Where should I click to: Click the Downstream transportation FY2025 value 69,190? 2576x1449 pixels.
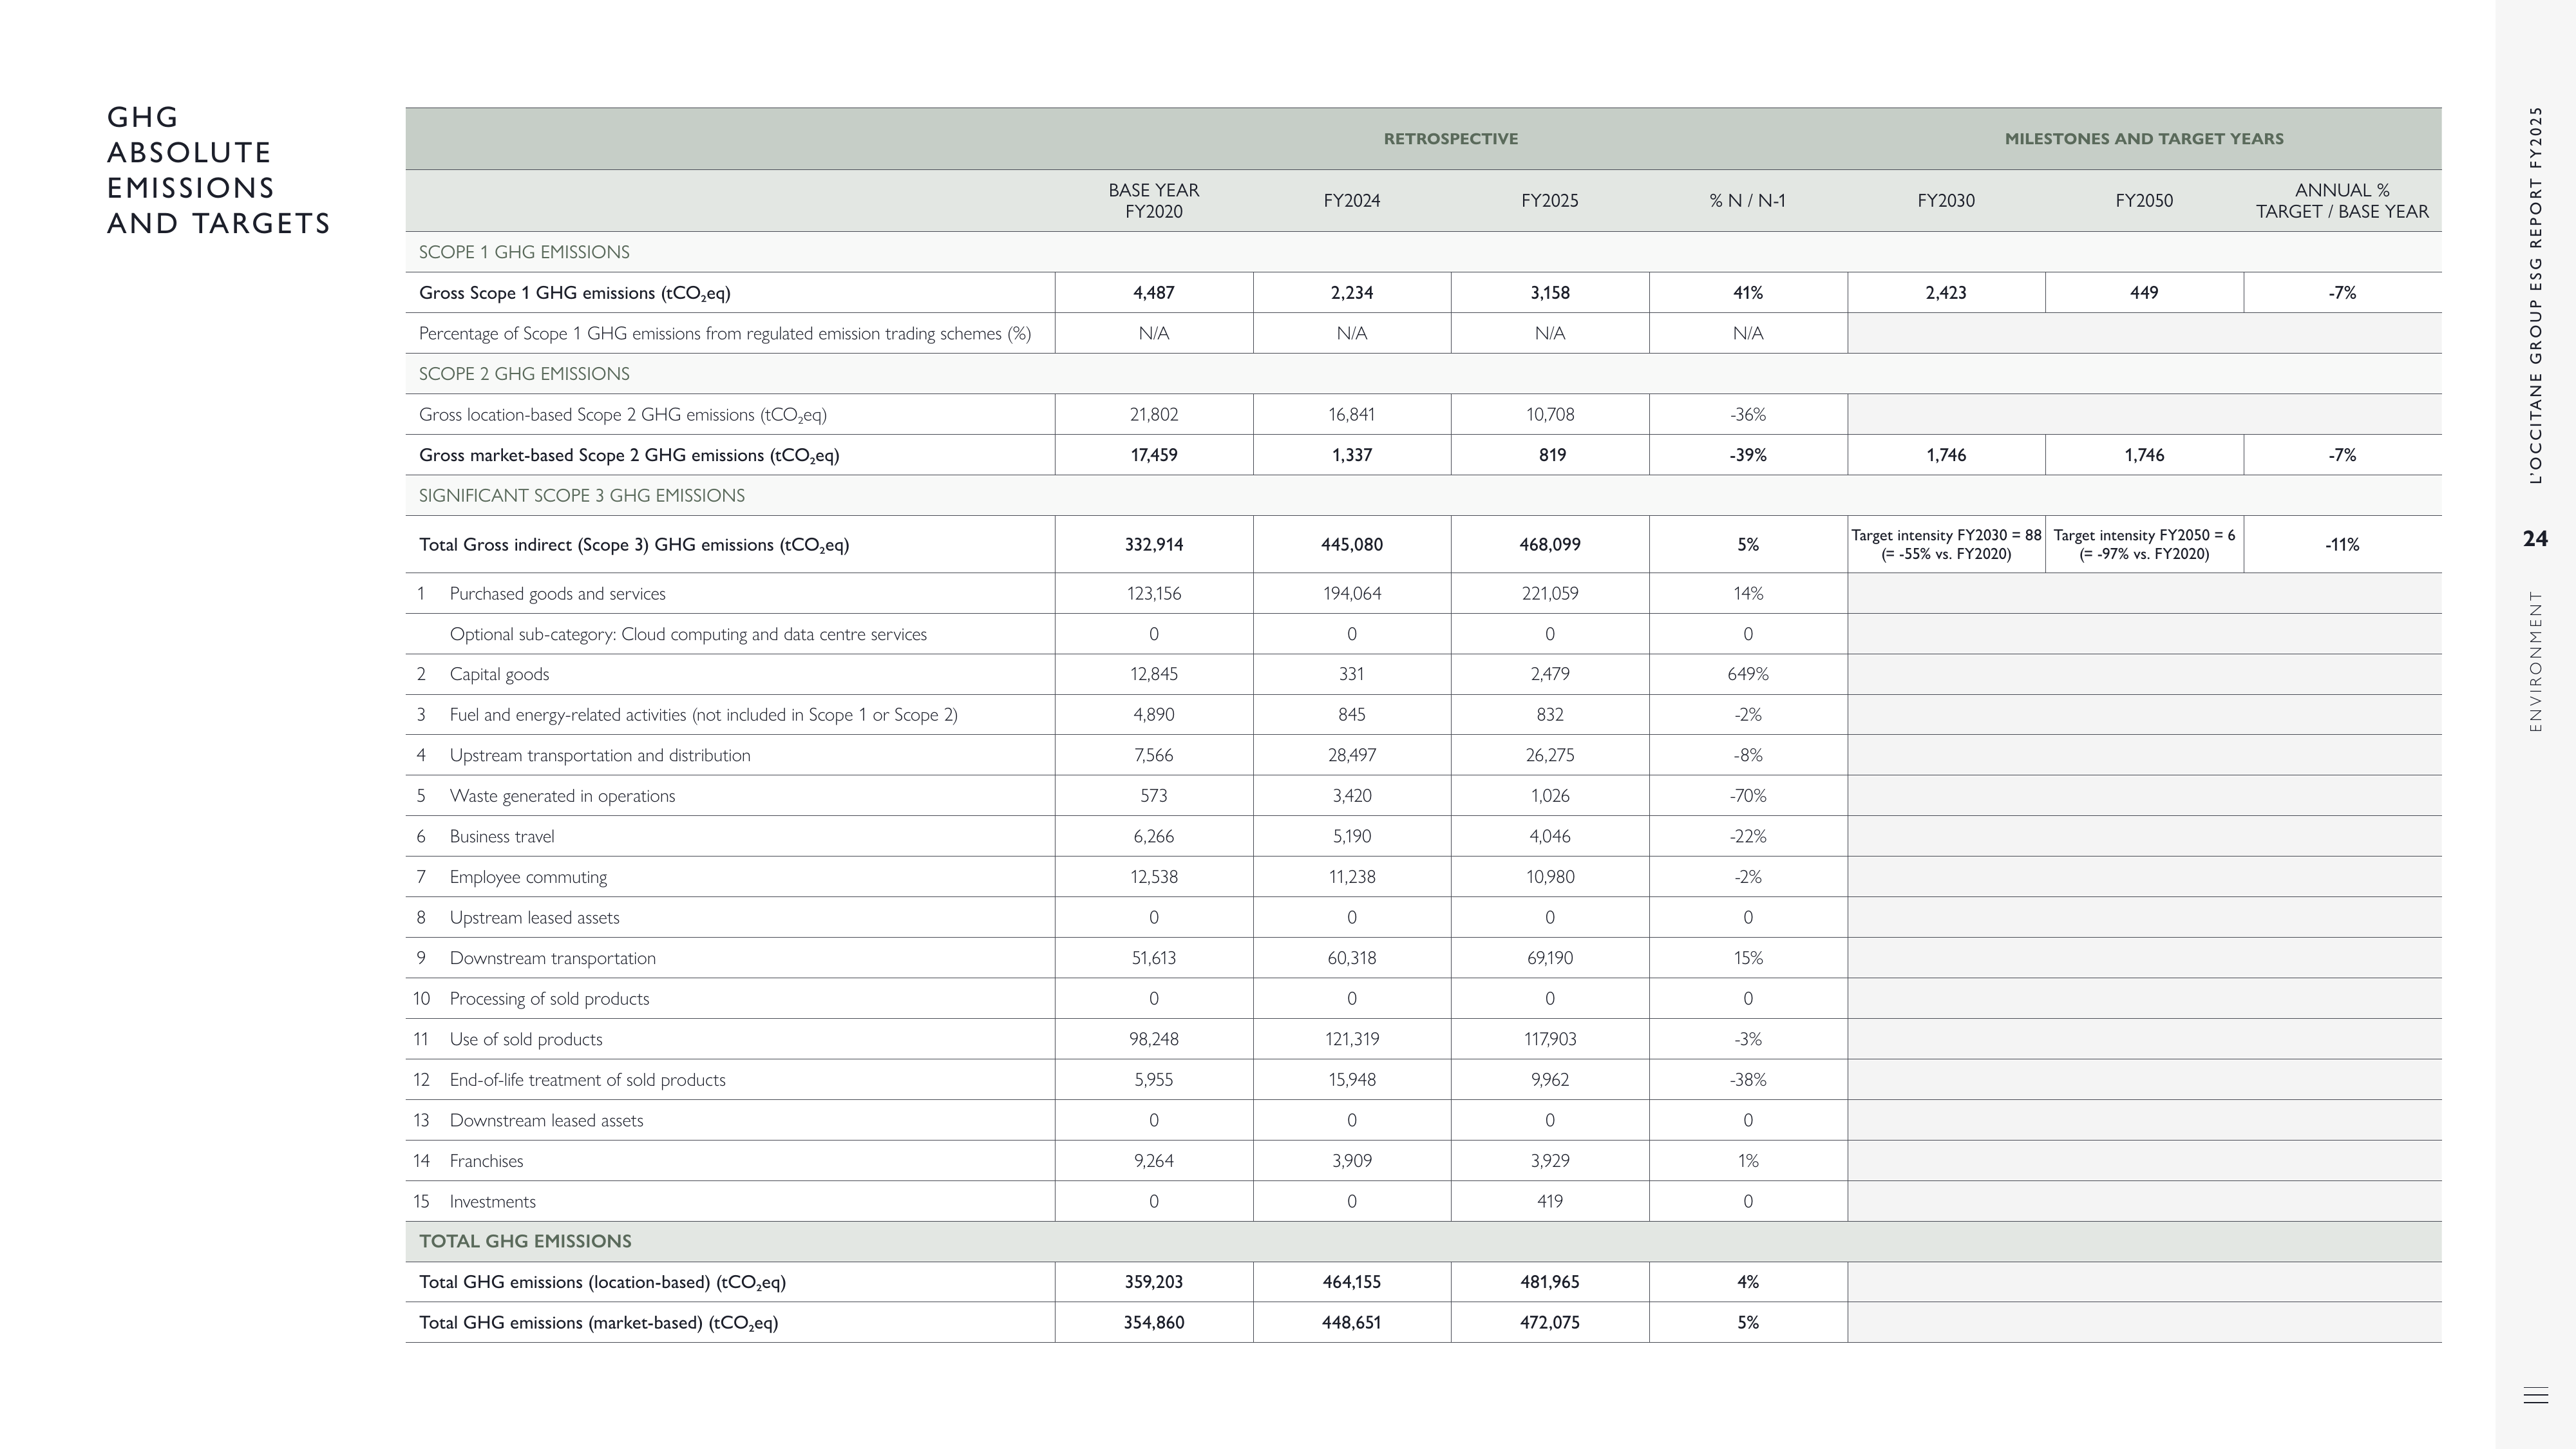point(1549,958)
